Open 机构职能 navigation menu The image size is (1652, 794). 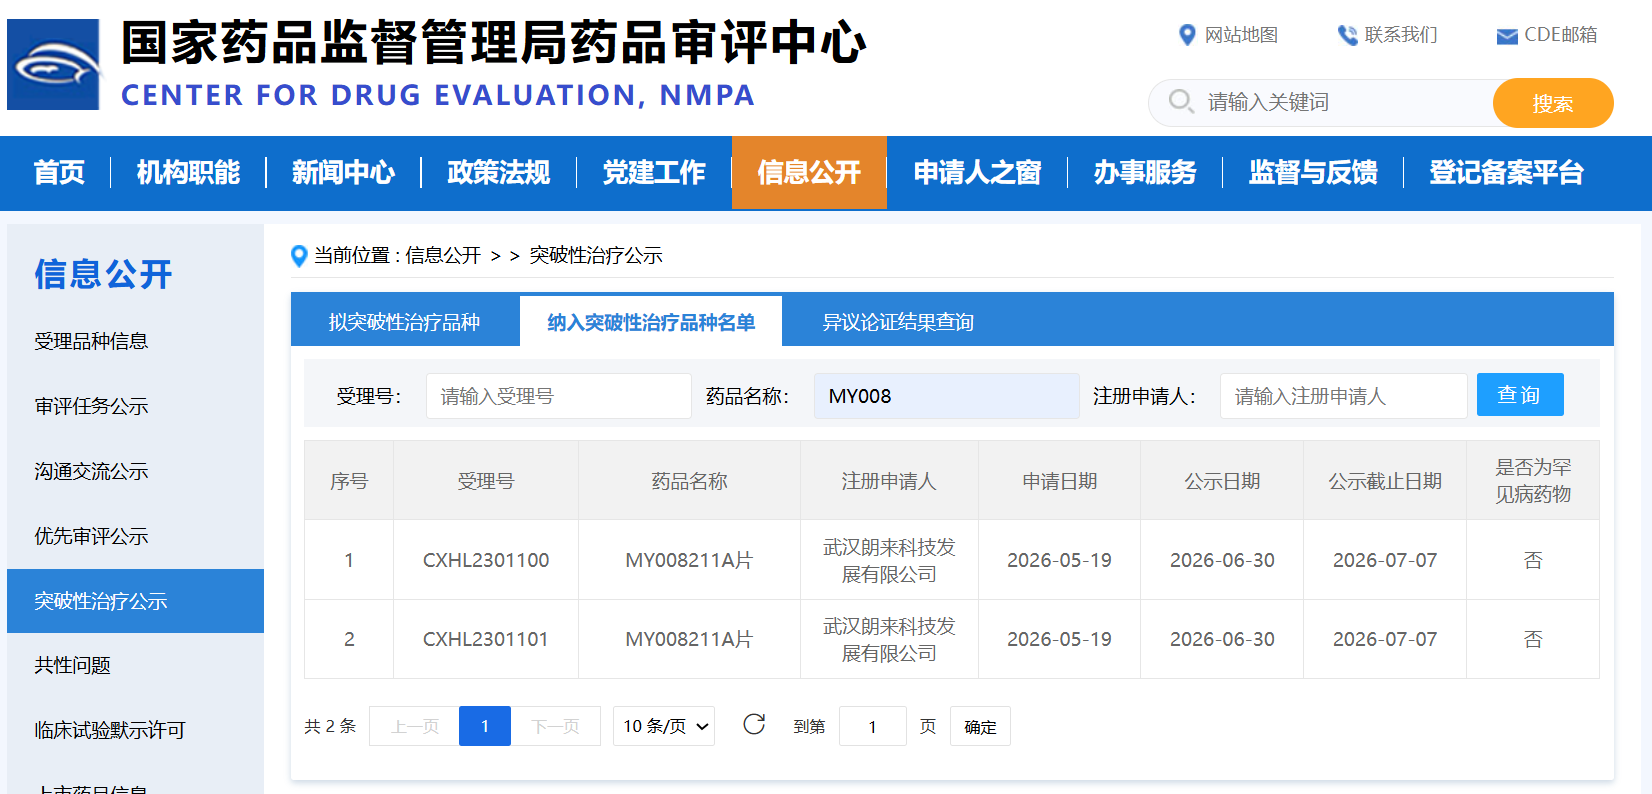[188, 173]
